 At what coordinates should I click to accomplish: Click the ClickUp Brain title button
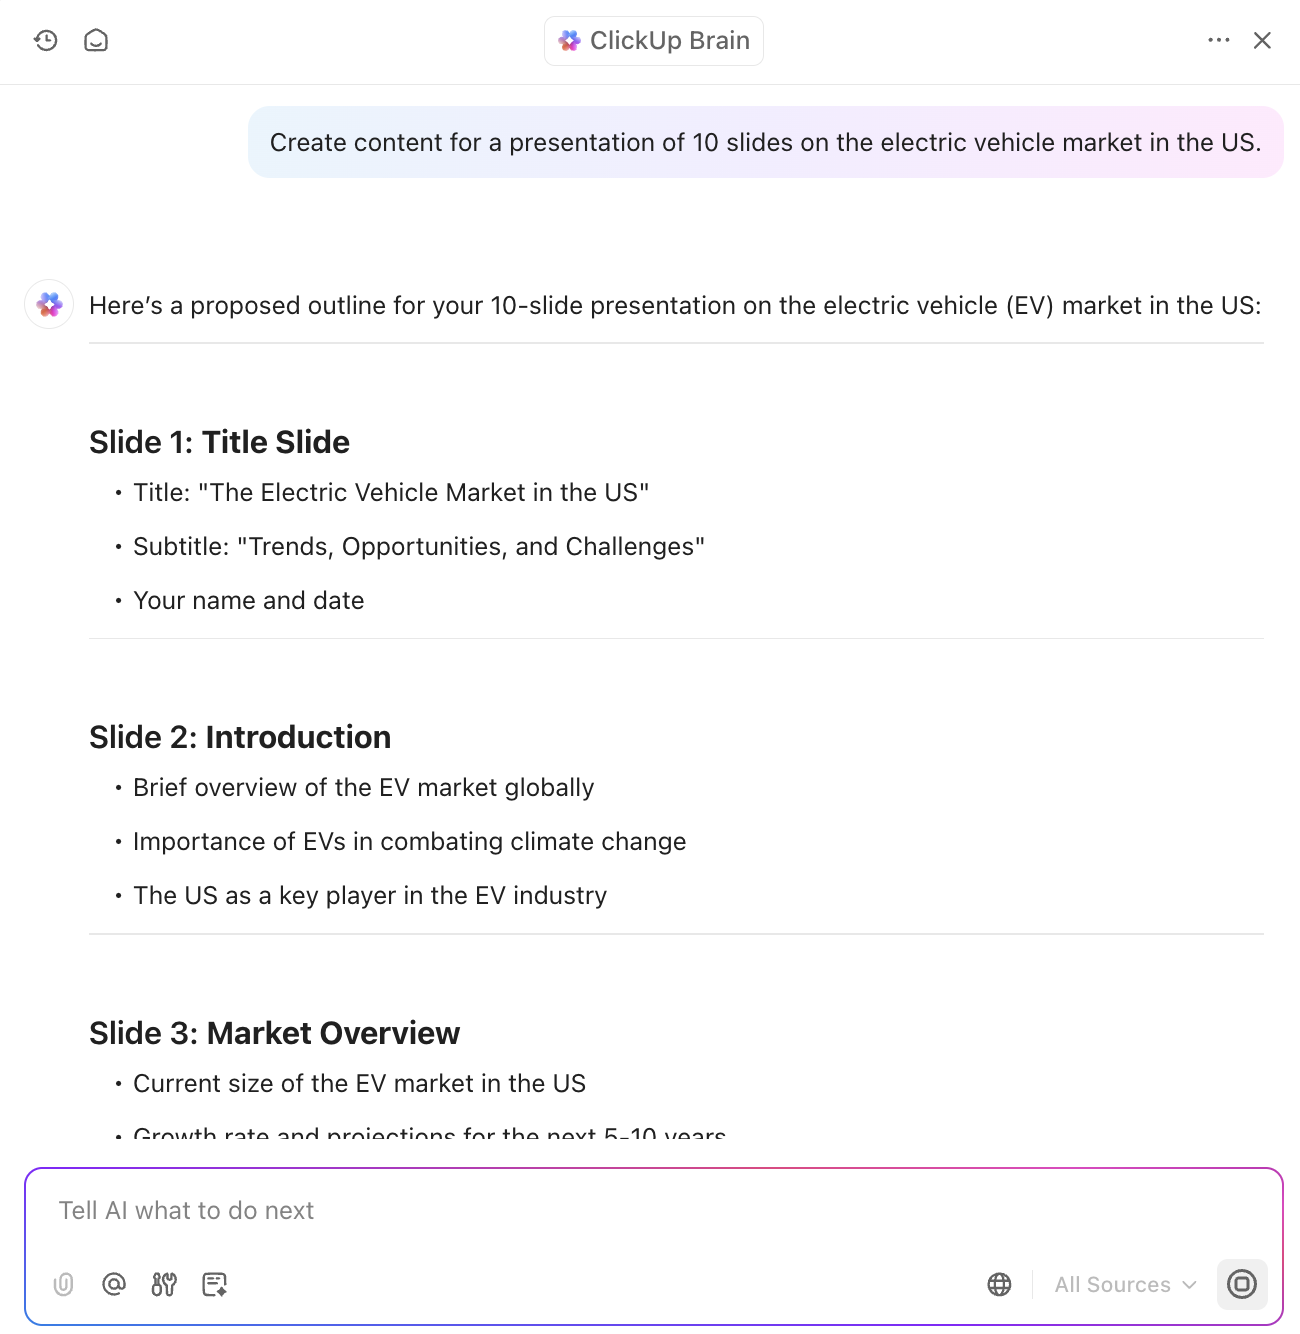pos(654,41)
